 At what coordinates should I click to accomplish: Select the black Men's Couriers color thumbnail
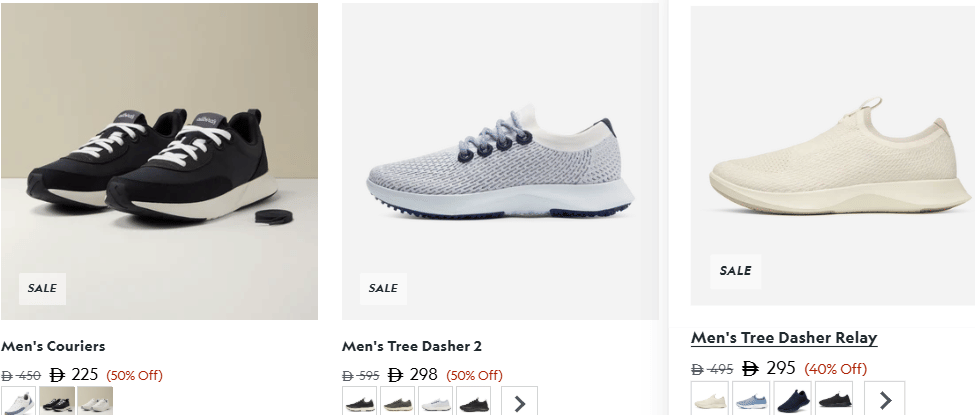coord(57,402)
